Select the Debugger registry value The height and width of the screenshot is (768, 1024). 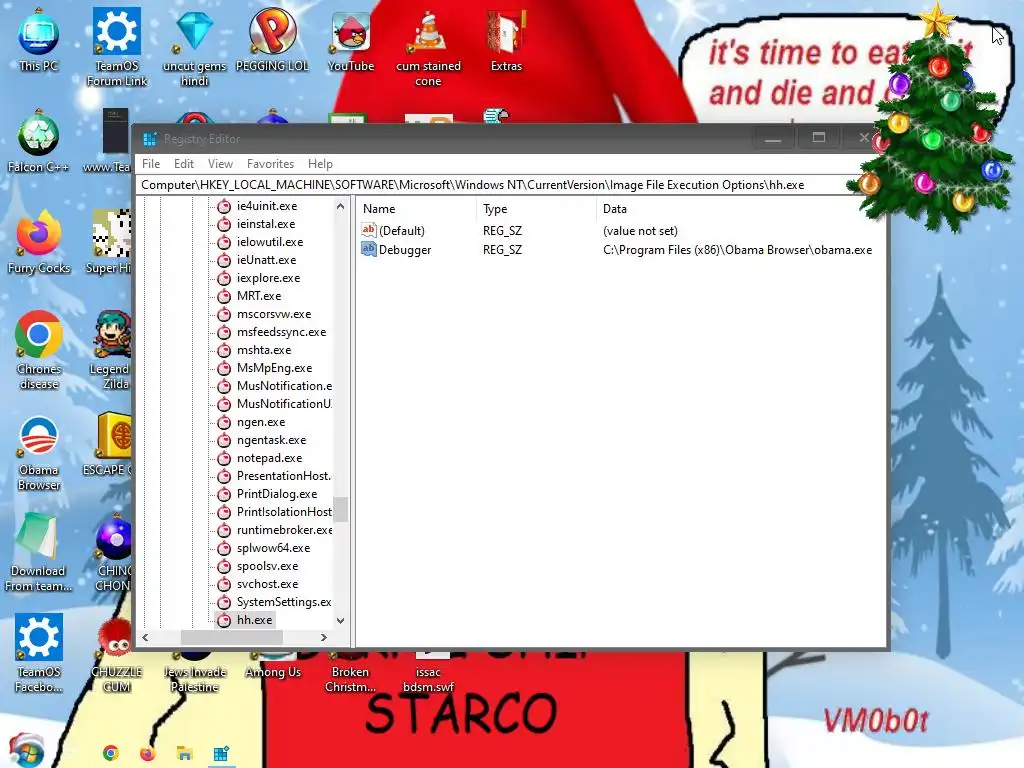[x=405, y=249]
